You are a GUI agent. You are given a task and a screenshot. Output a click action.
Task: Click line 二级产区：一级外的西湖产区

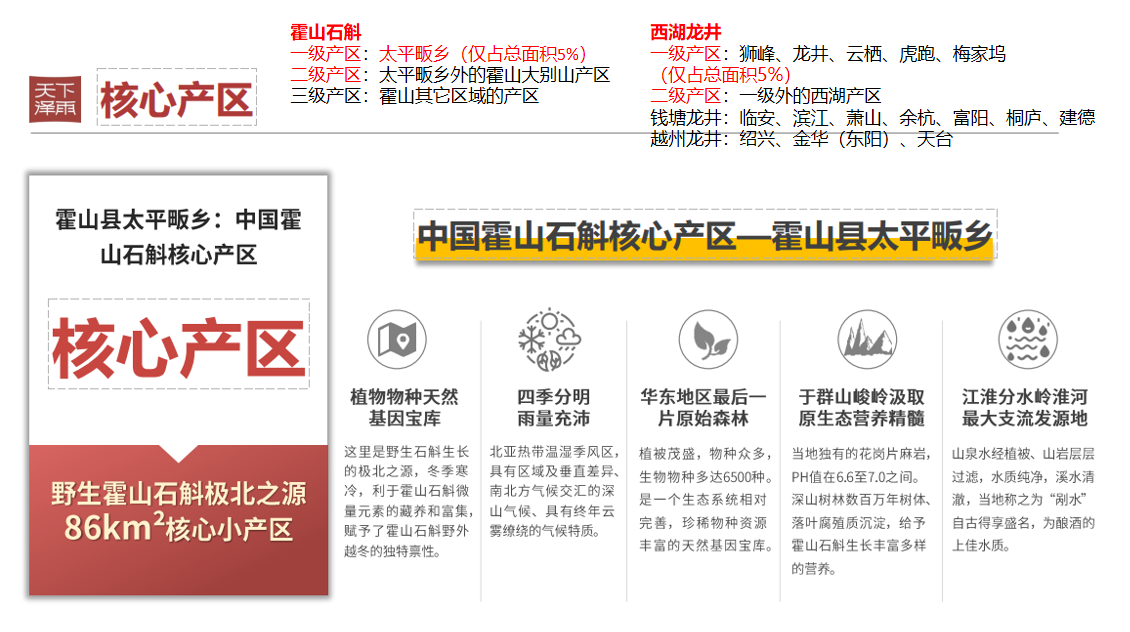coord(765,96)
